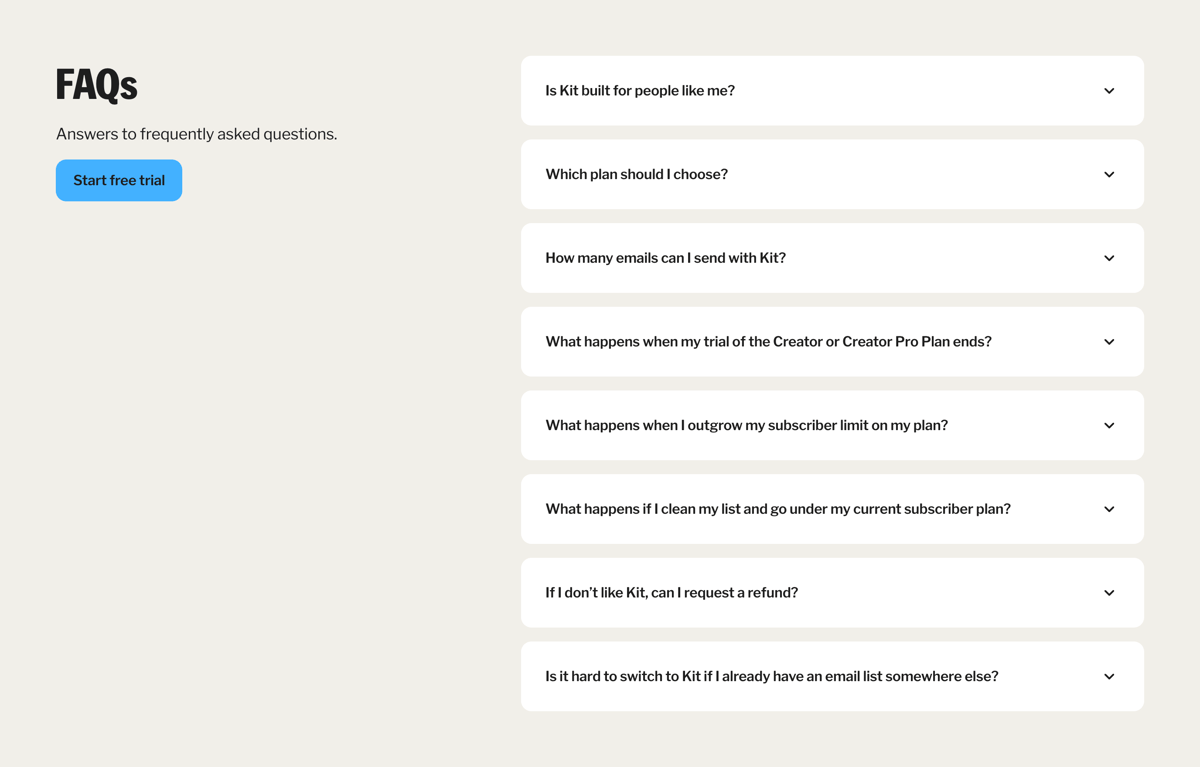Expand the 'Which plan should I choose?' question
Image resolution: width=1200 pixels, height=767 pixels.
(832, 174)
